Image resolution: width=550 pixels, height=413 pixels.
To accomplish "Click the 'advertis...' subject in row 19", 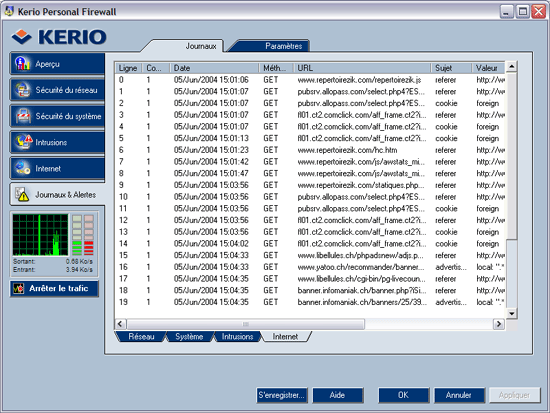I will point(451,302).
